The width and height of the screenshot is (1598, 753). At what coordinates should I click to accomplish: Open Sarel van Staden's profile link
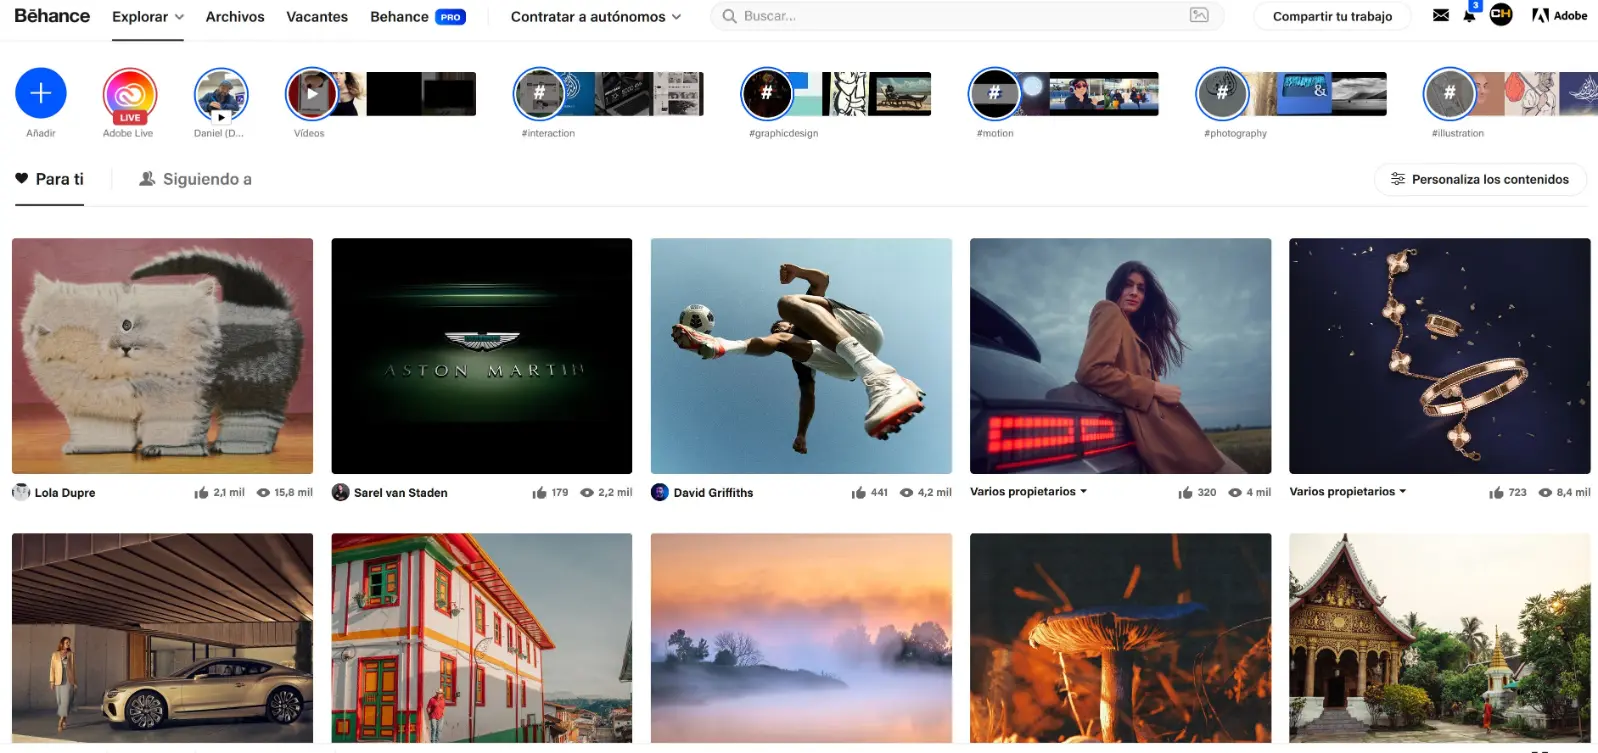[x=401, y=493]
